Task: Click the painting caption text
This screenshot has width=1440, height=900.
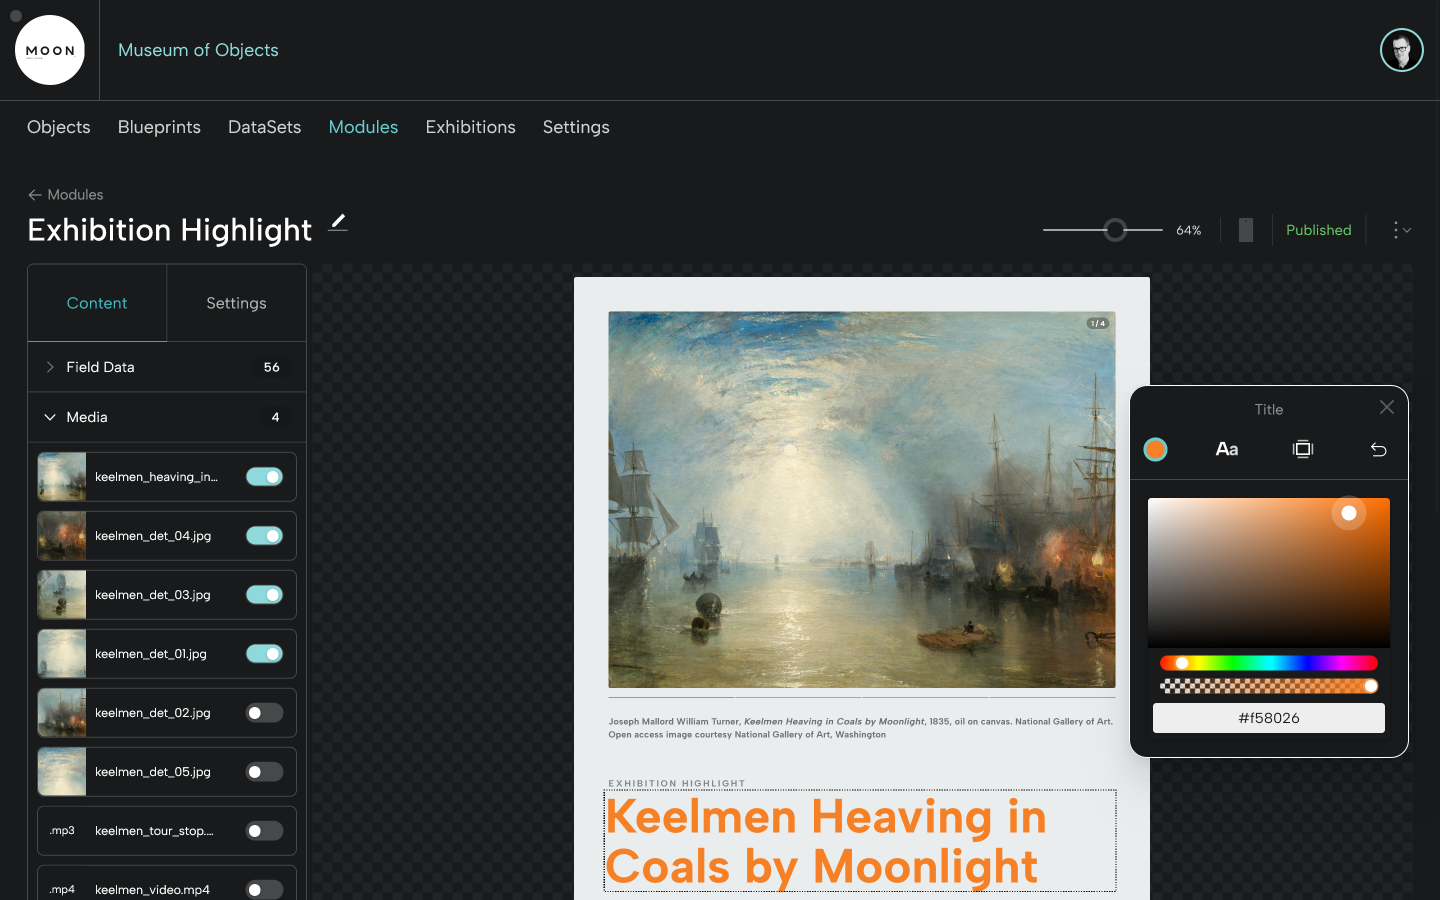Action: (x=860, y=728)
